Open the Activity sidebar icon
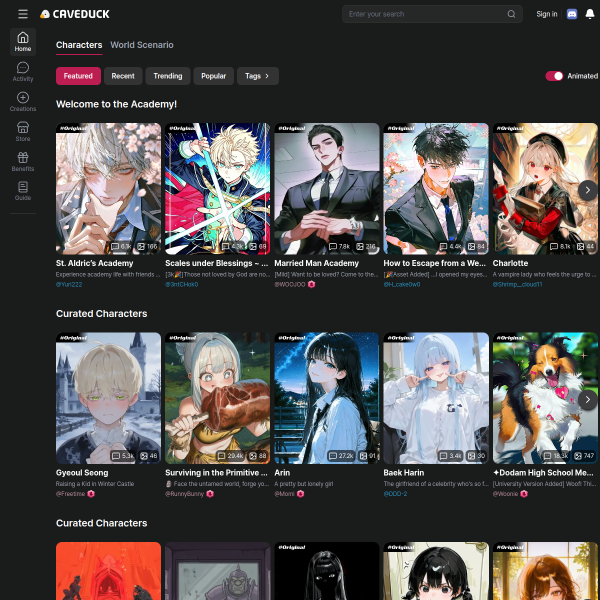Viewport: 600px width, 600px height. (23, 71)
